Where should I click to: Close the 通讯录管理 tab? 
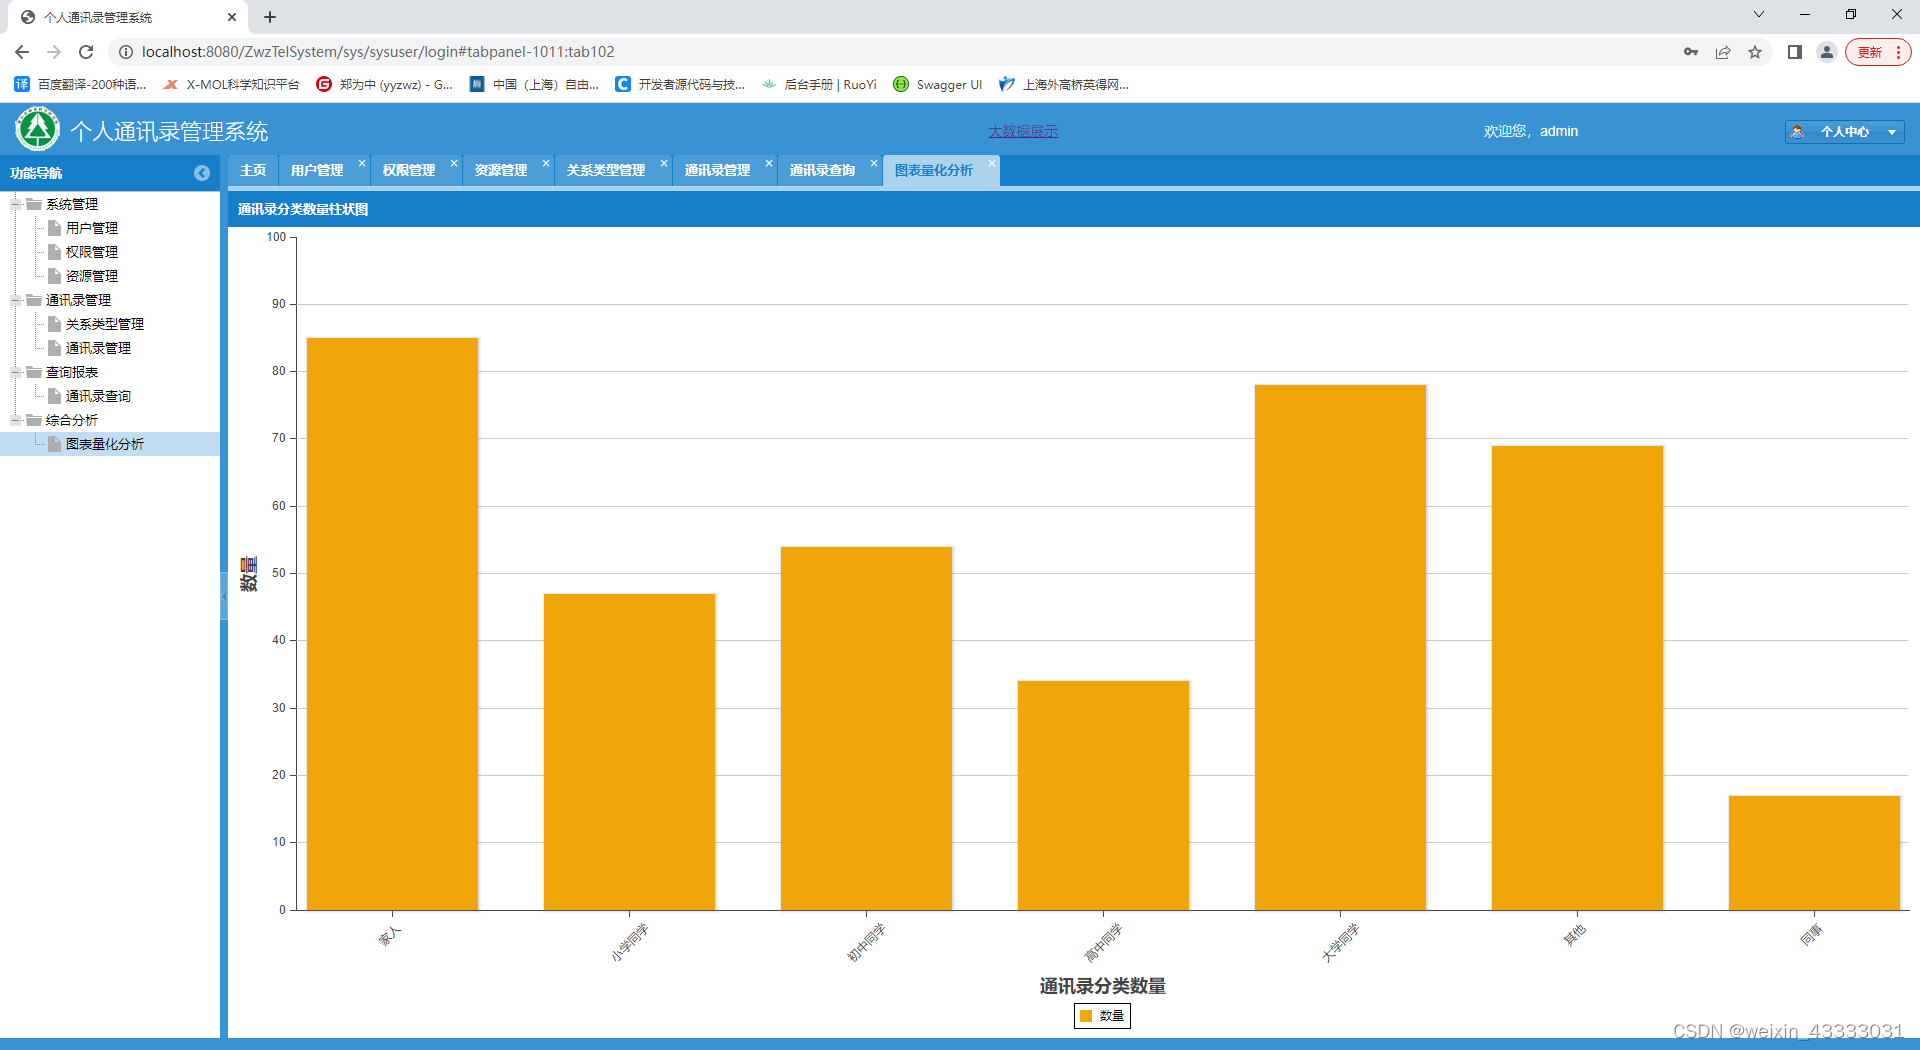point(769,163)
